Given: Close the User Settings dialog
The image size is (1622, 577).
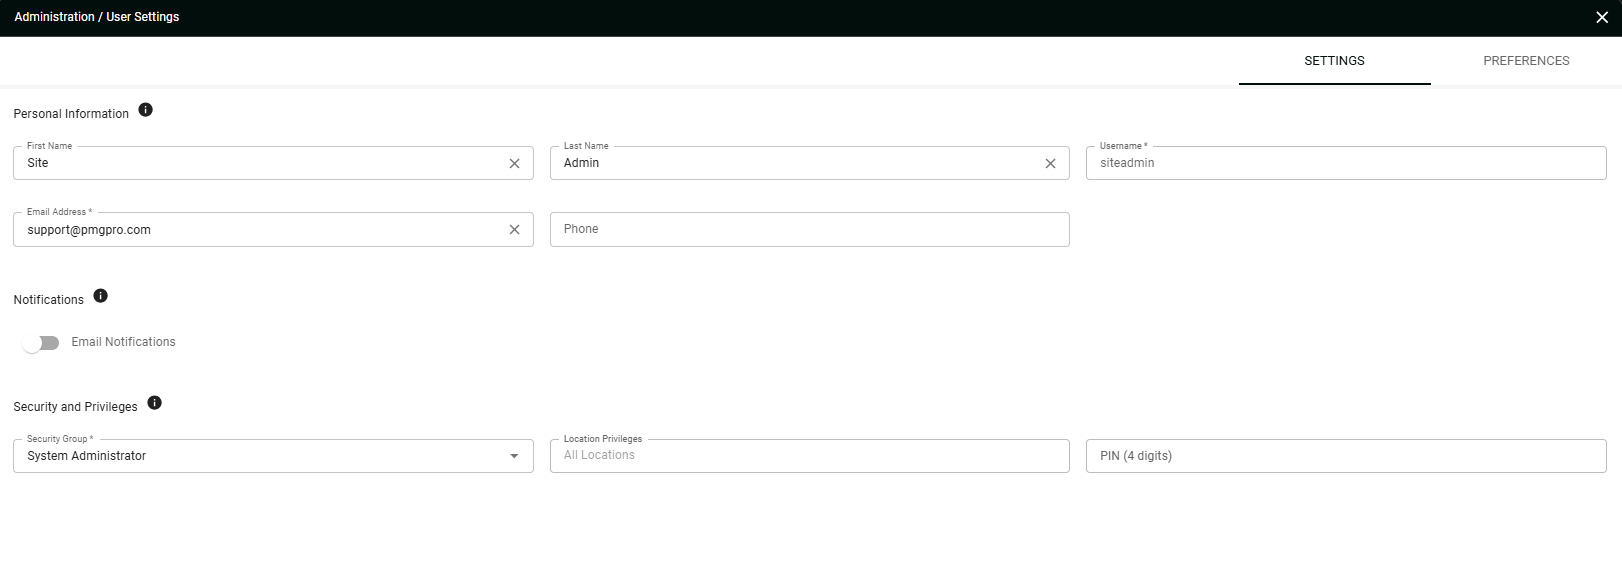Looking at the screenshot, I should click(1602, 17).
